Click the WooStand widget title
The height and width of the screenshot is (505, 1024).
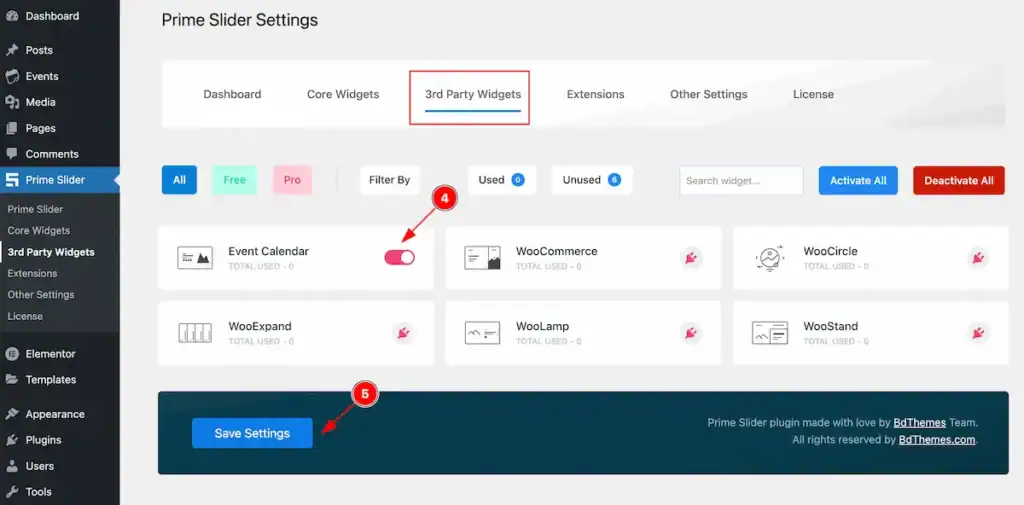831,326
